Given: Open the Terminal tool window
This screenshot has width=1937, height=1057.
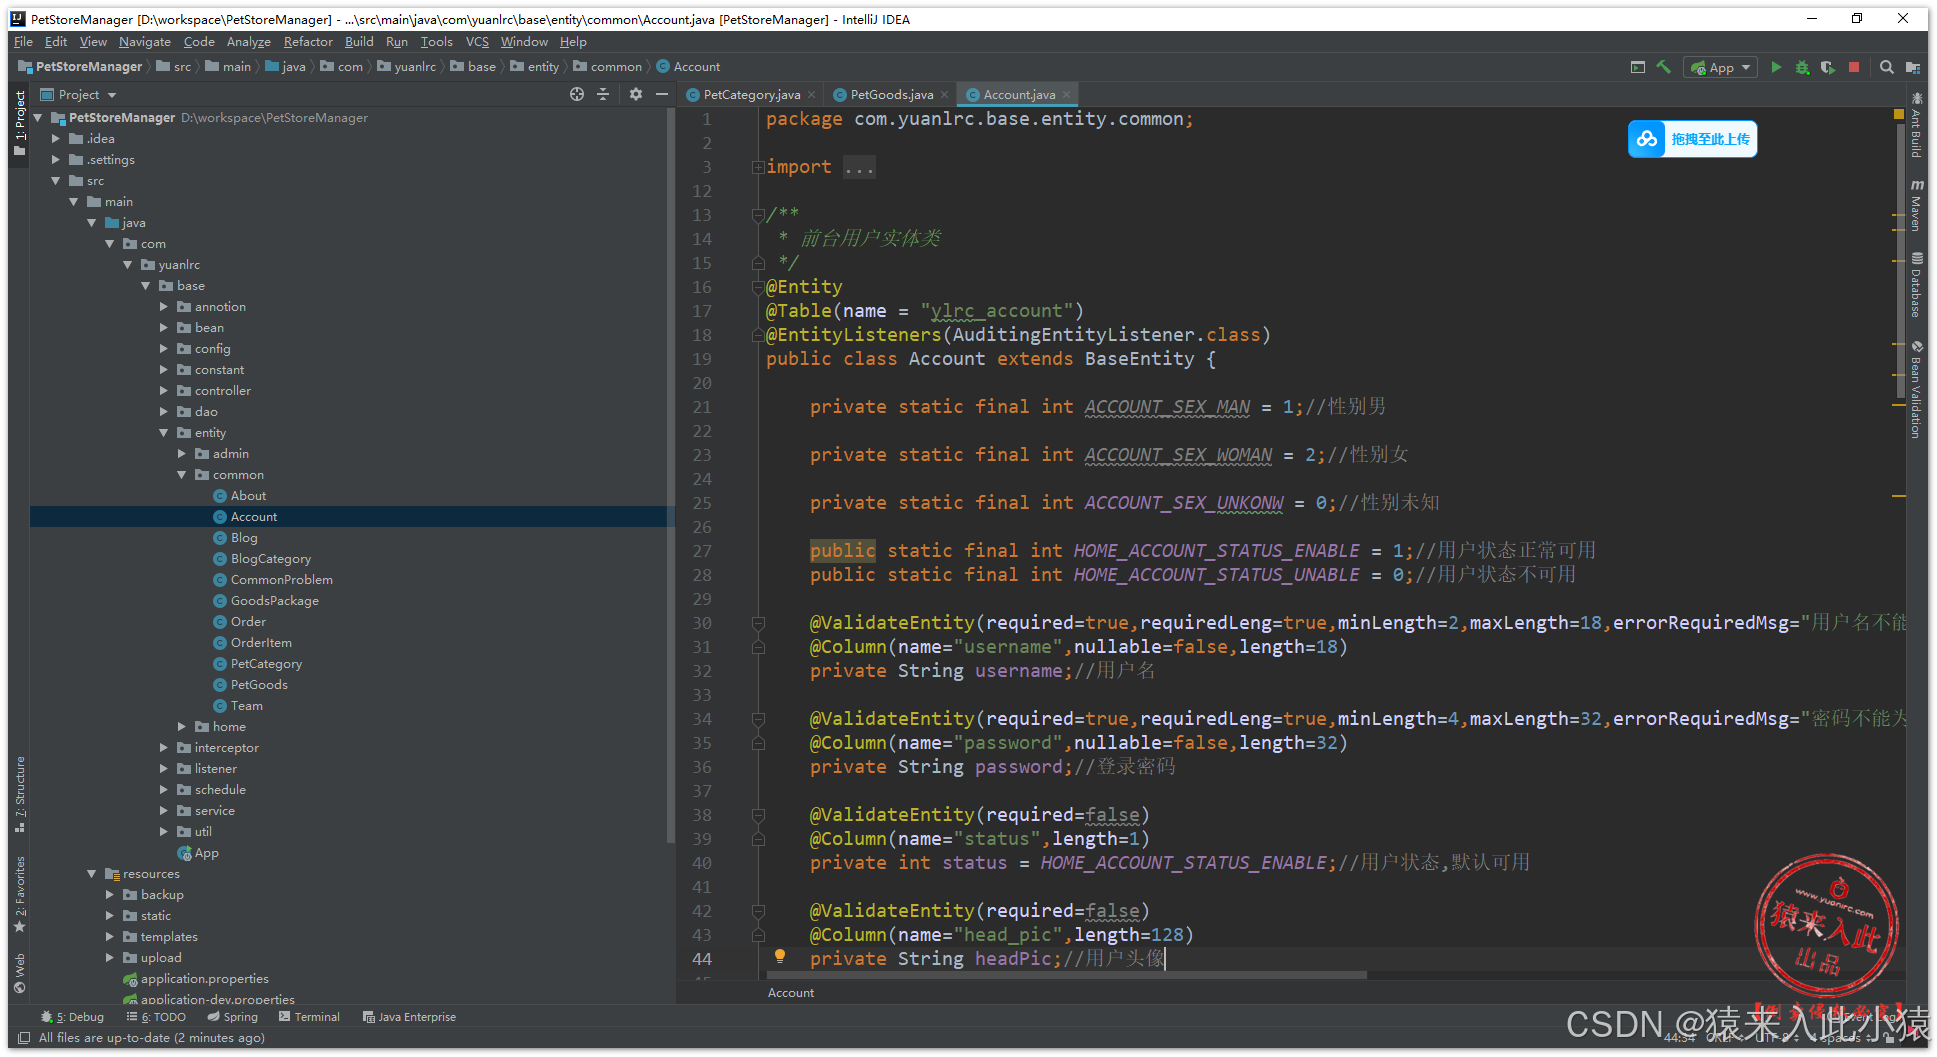Looking at the screenshot, I should [309, 1017].
